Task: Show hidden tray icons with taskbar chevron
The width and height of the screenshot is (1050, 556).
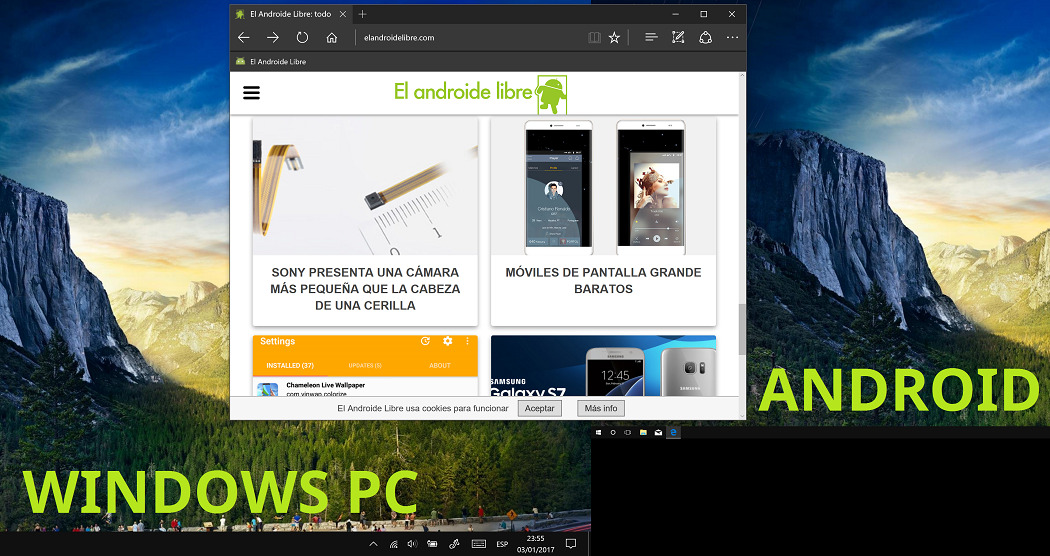Action: coord(374,544)
